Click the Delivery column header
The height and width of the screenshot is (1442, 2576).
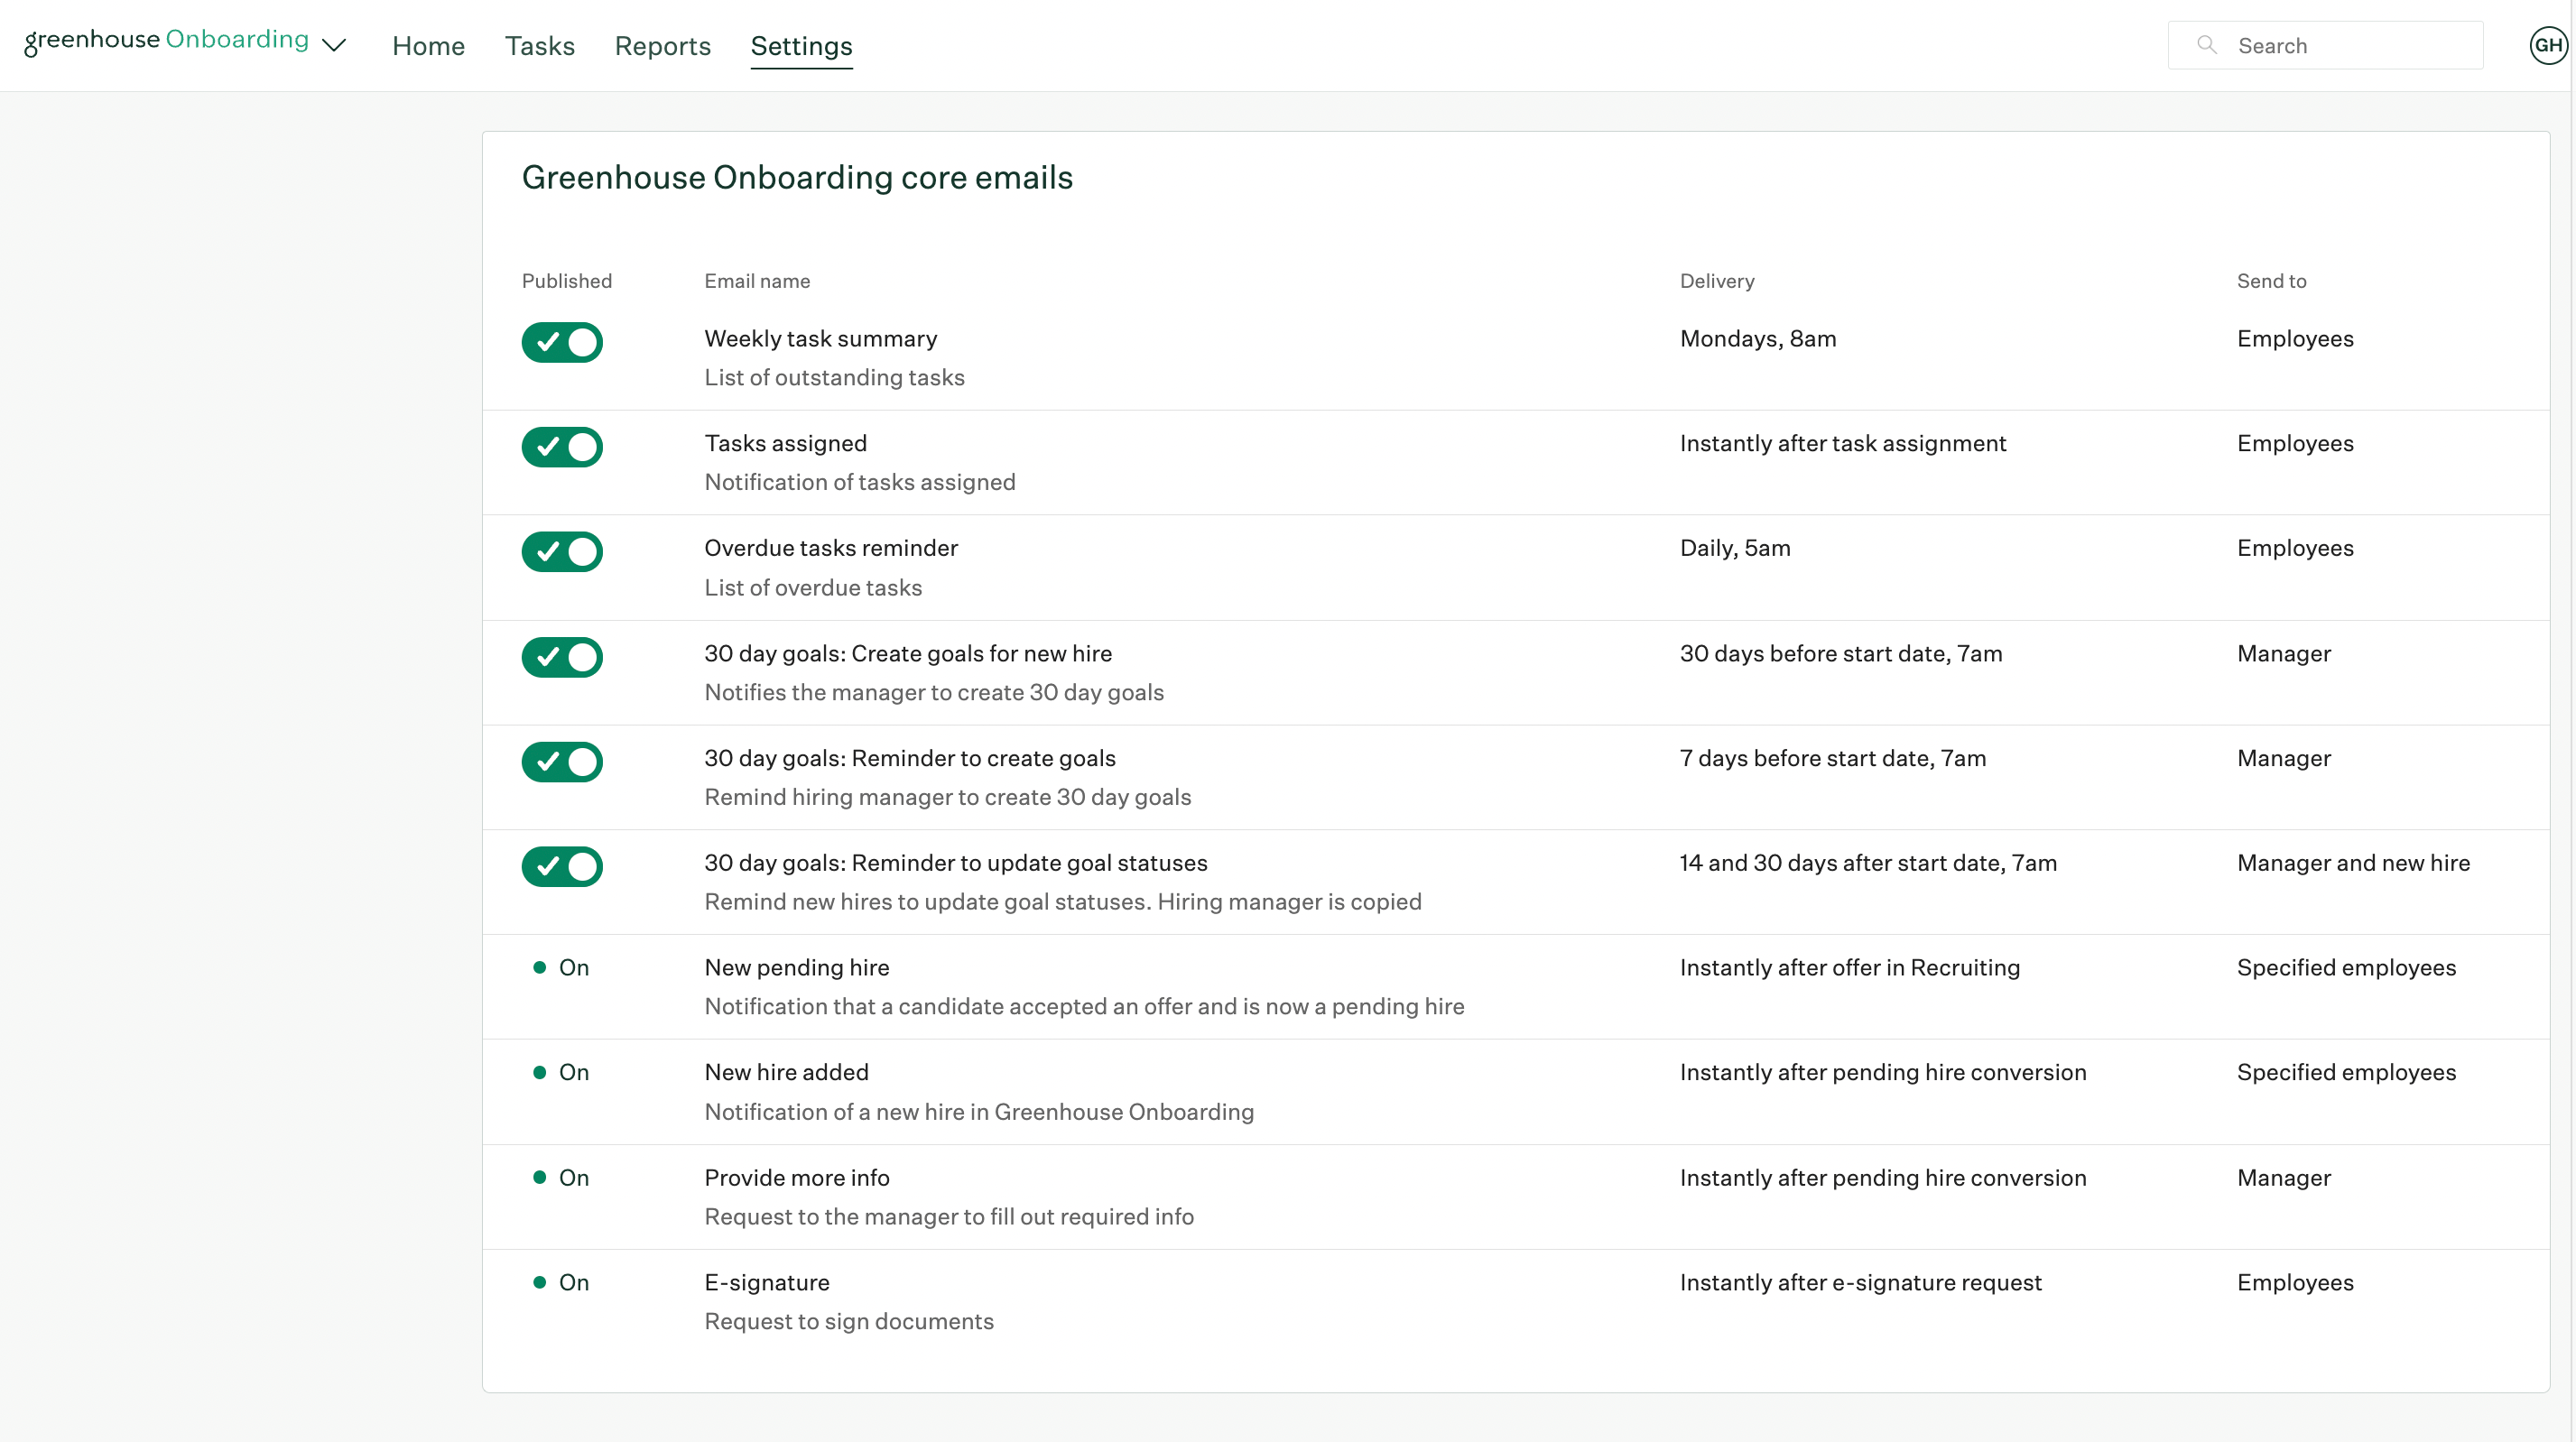point(1717,281)
